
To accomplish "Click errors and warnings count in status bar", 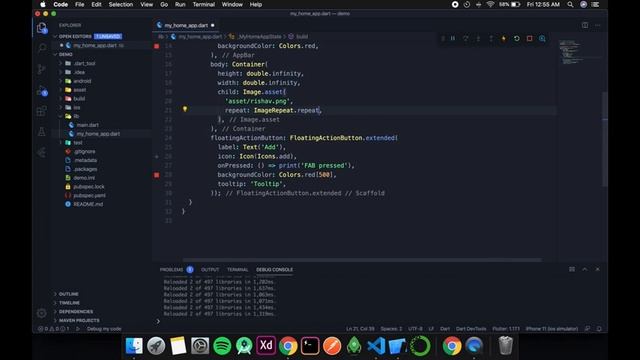I will tap(53, 329).
